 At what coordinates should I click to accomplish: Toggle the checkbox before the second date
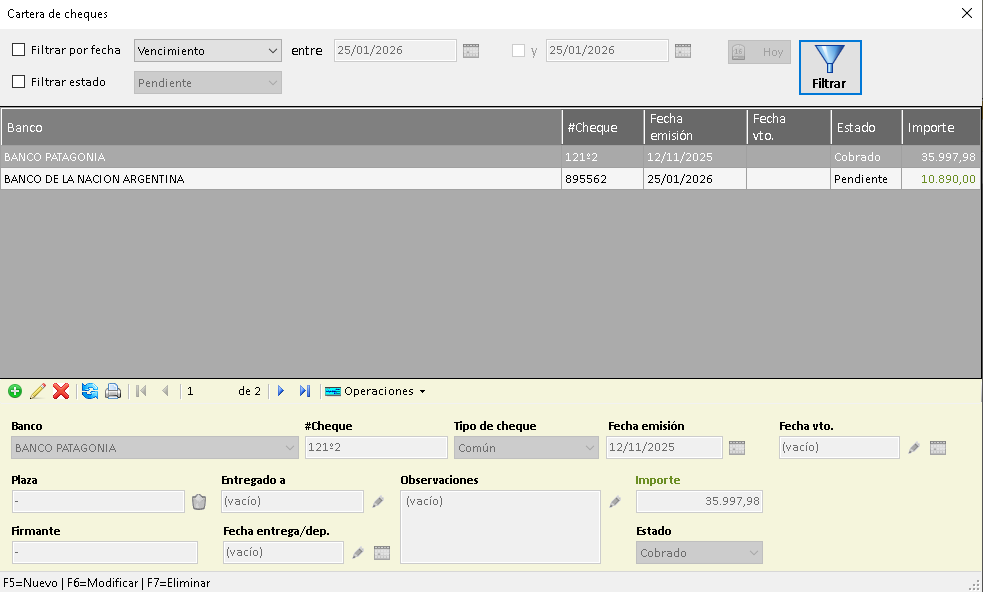click(518, 50)
